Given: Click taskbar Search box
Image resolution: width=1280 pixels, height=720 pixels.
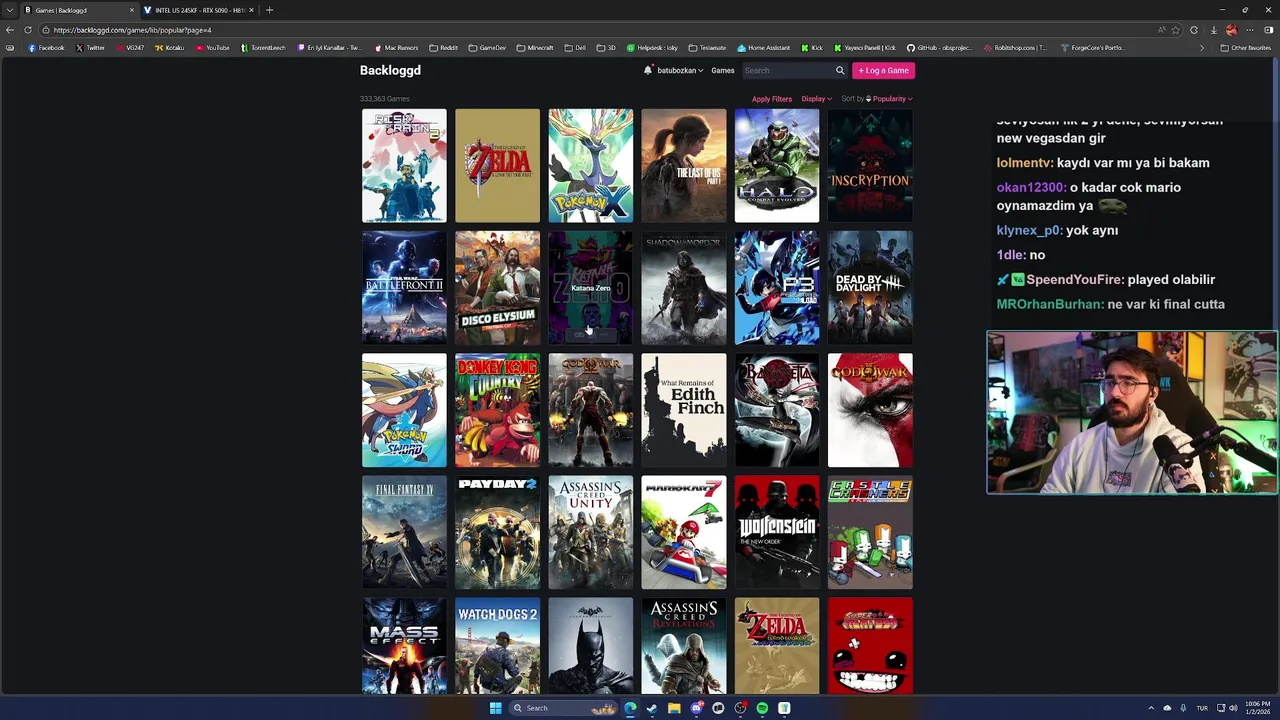Looking at the screenshot, I should click(x=565, y=708).
